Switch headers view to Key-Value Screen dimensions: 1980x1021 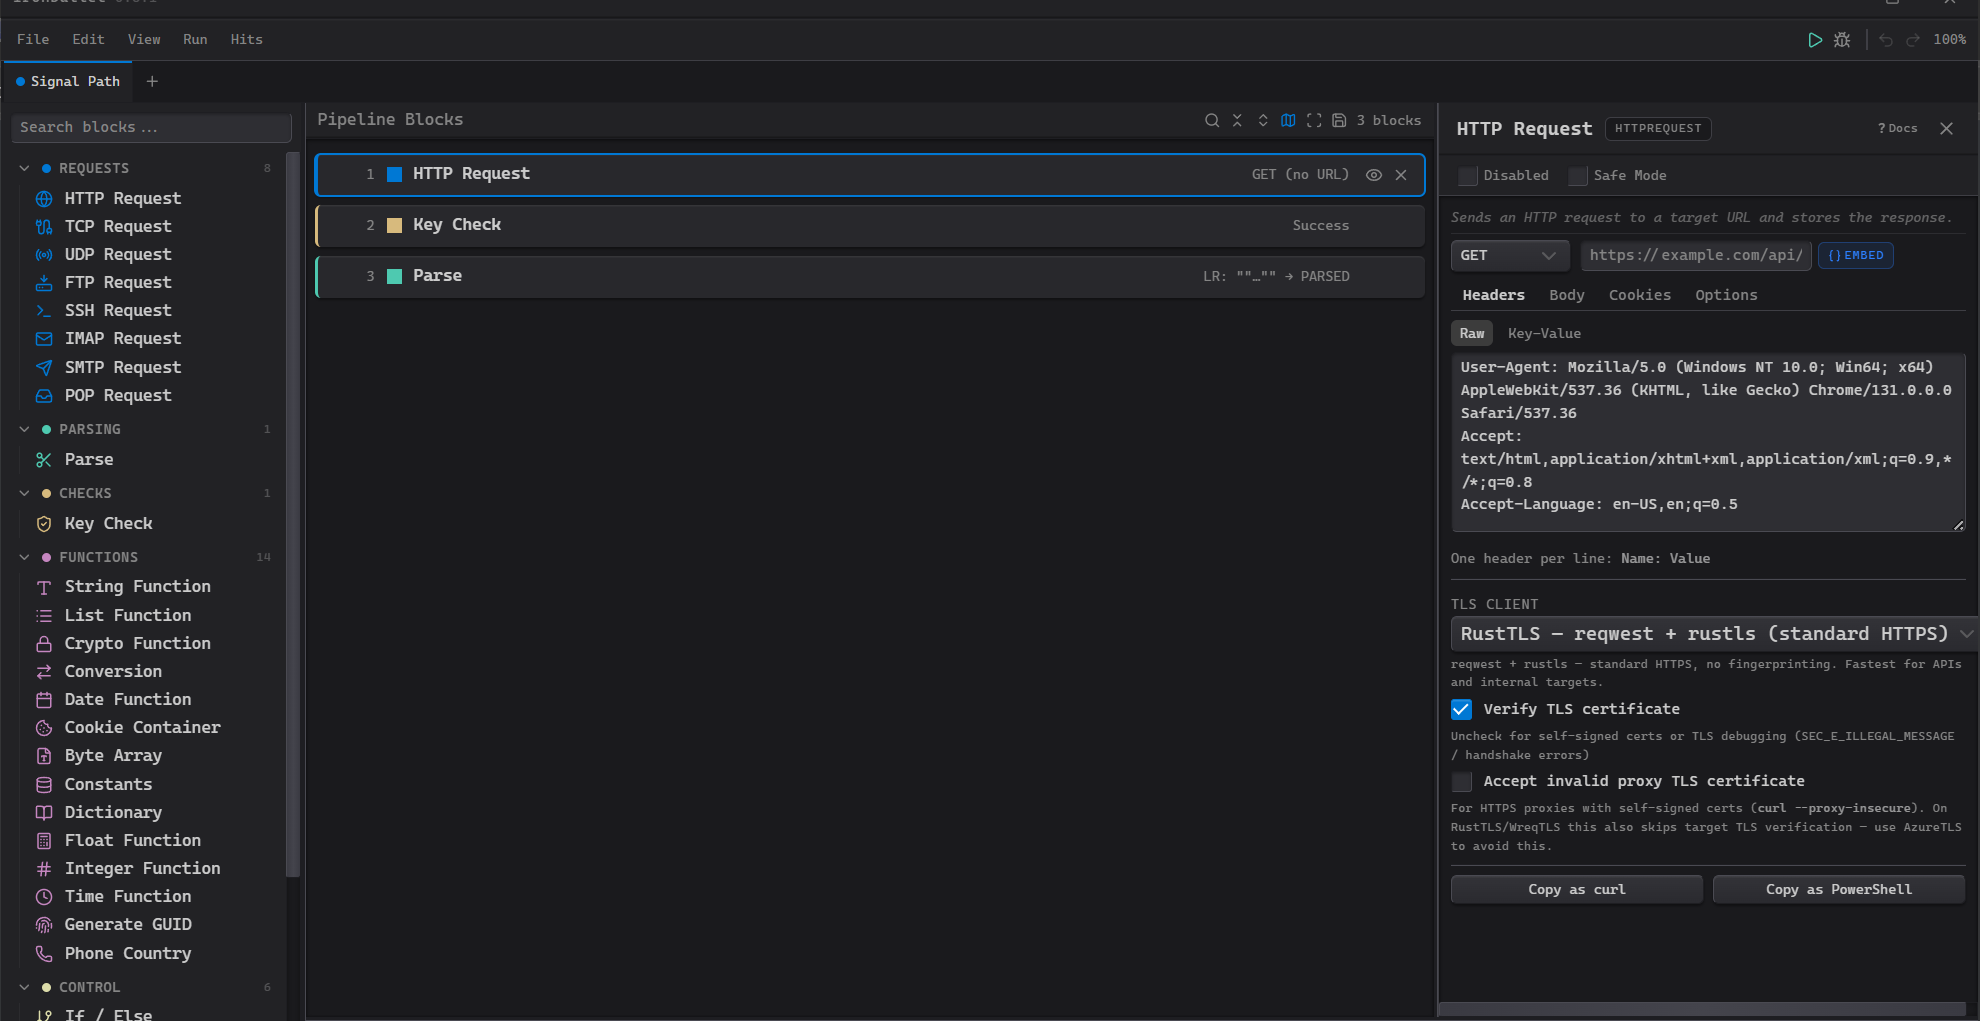coord(1544,333)
